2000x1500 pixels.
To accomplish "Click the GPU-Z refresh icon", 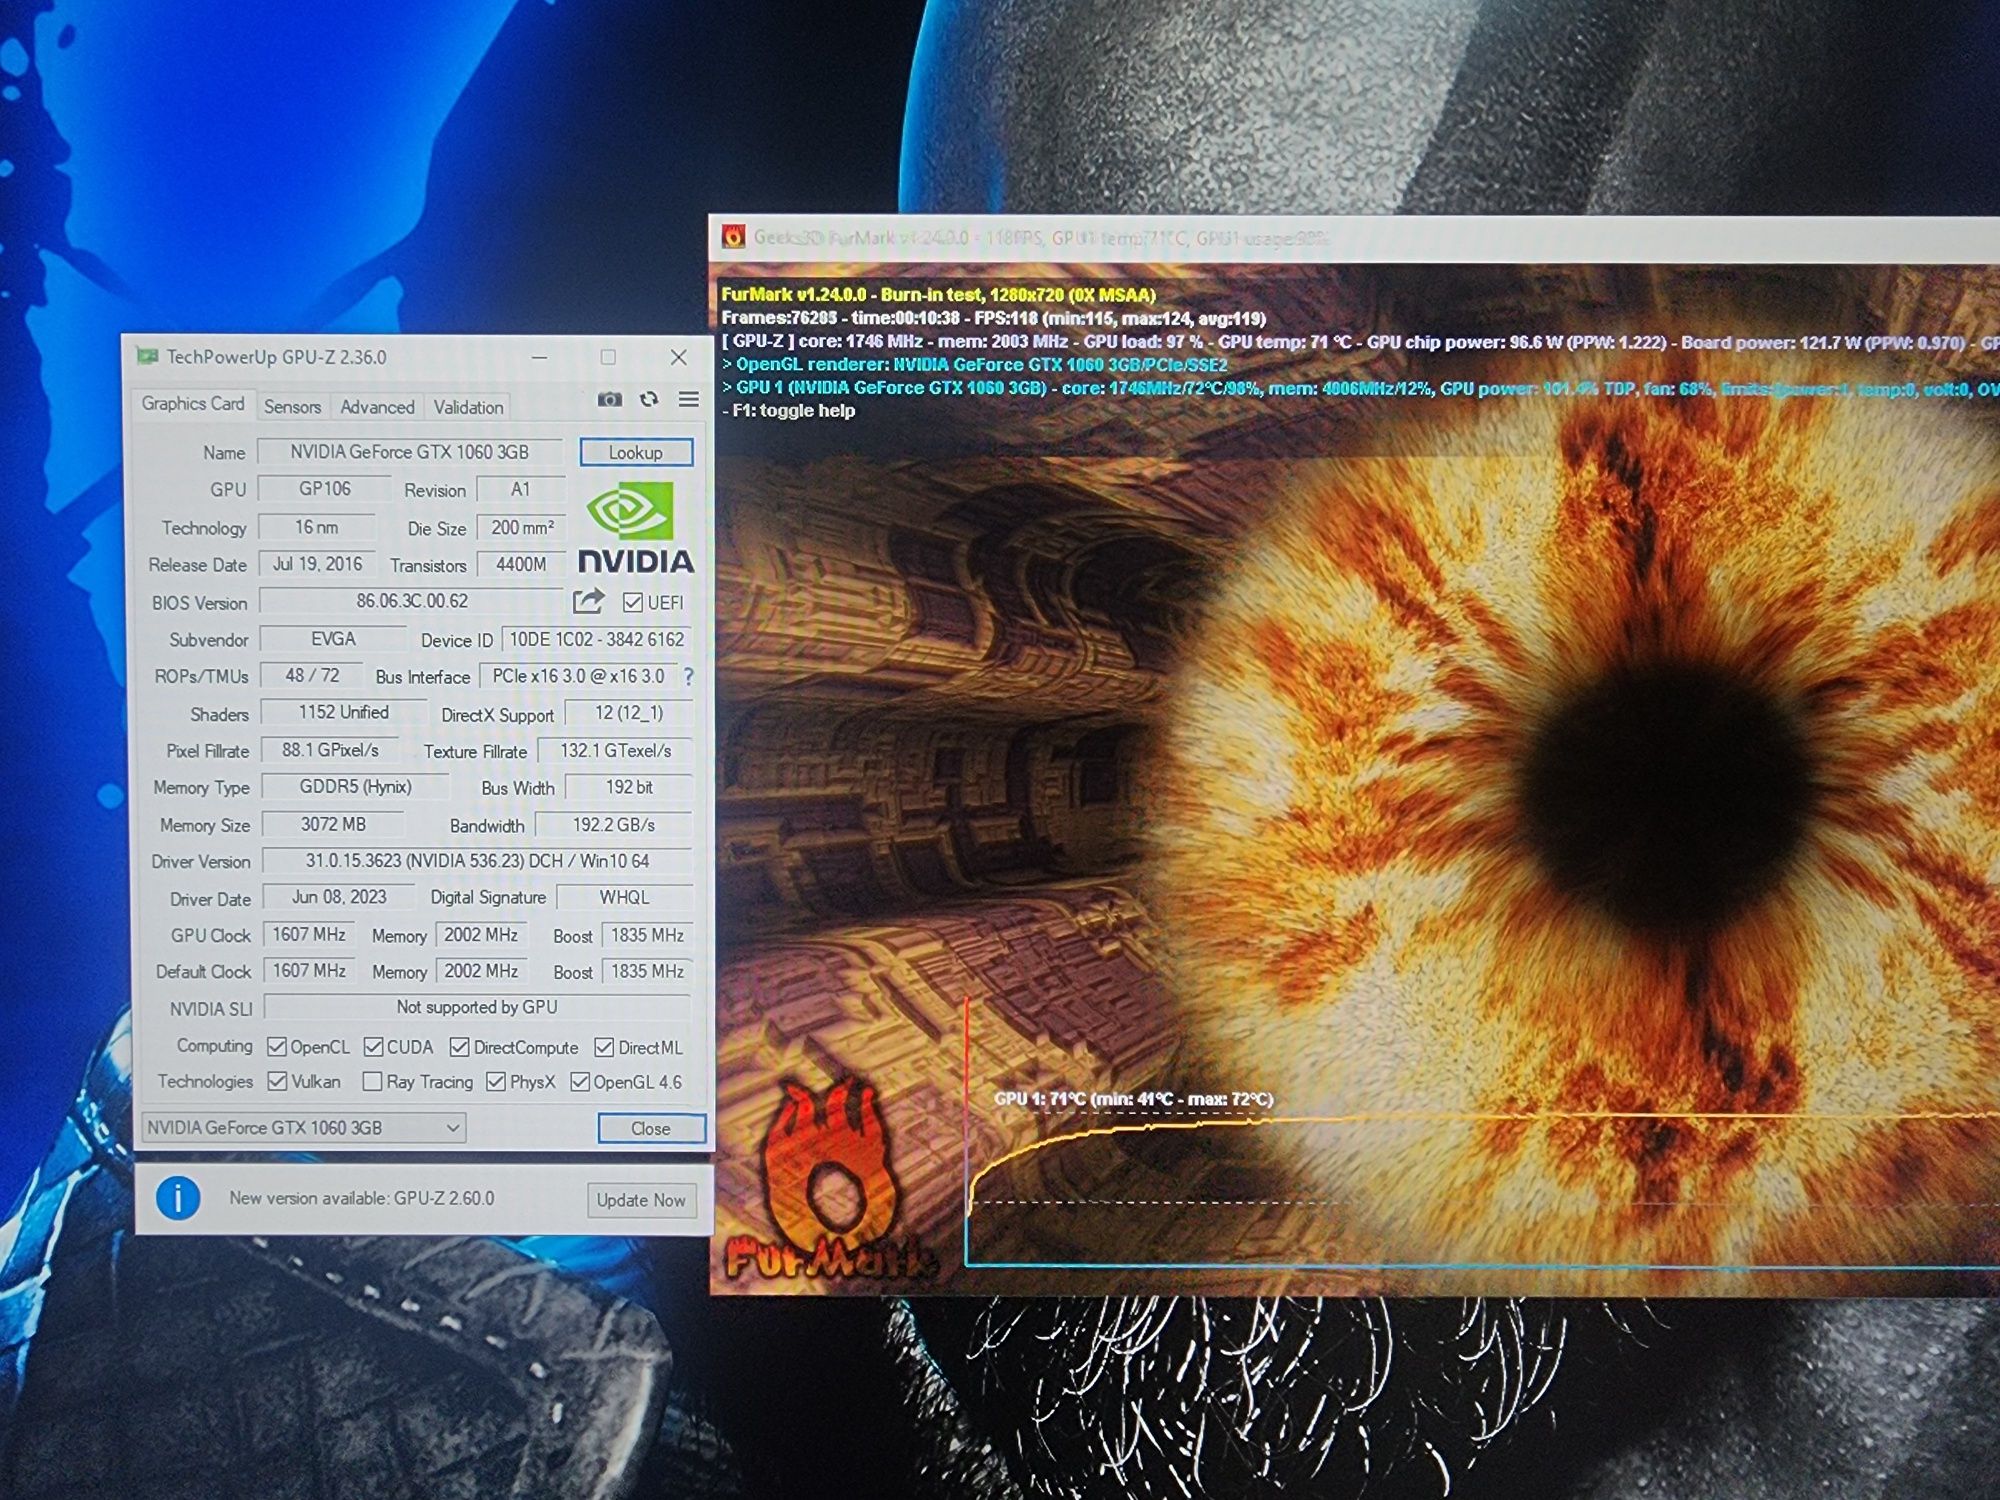I will tap(649, 400).
